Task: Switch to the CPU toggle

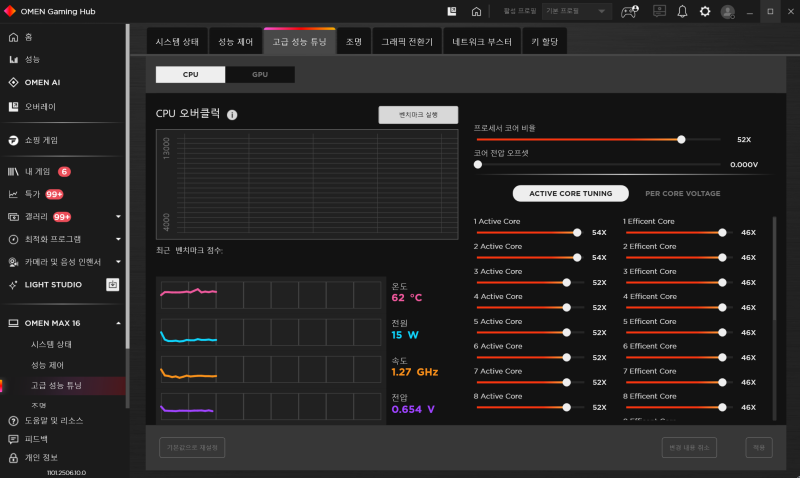Action: [190, 74]
